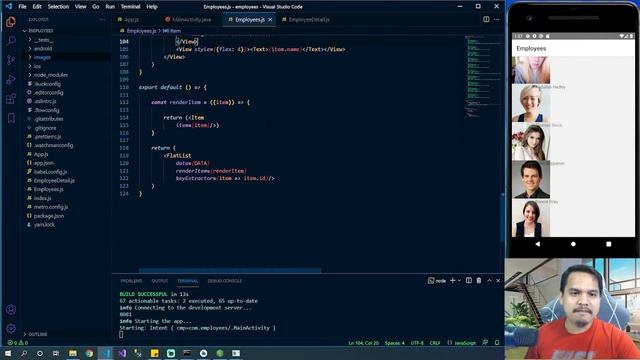Click the Explorer more actions ellipsis
Image resolution: width=640 pixels, height=360 pixels.
102,20
